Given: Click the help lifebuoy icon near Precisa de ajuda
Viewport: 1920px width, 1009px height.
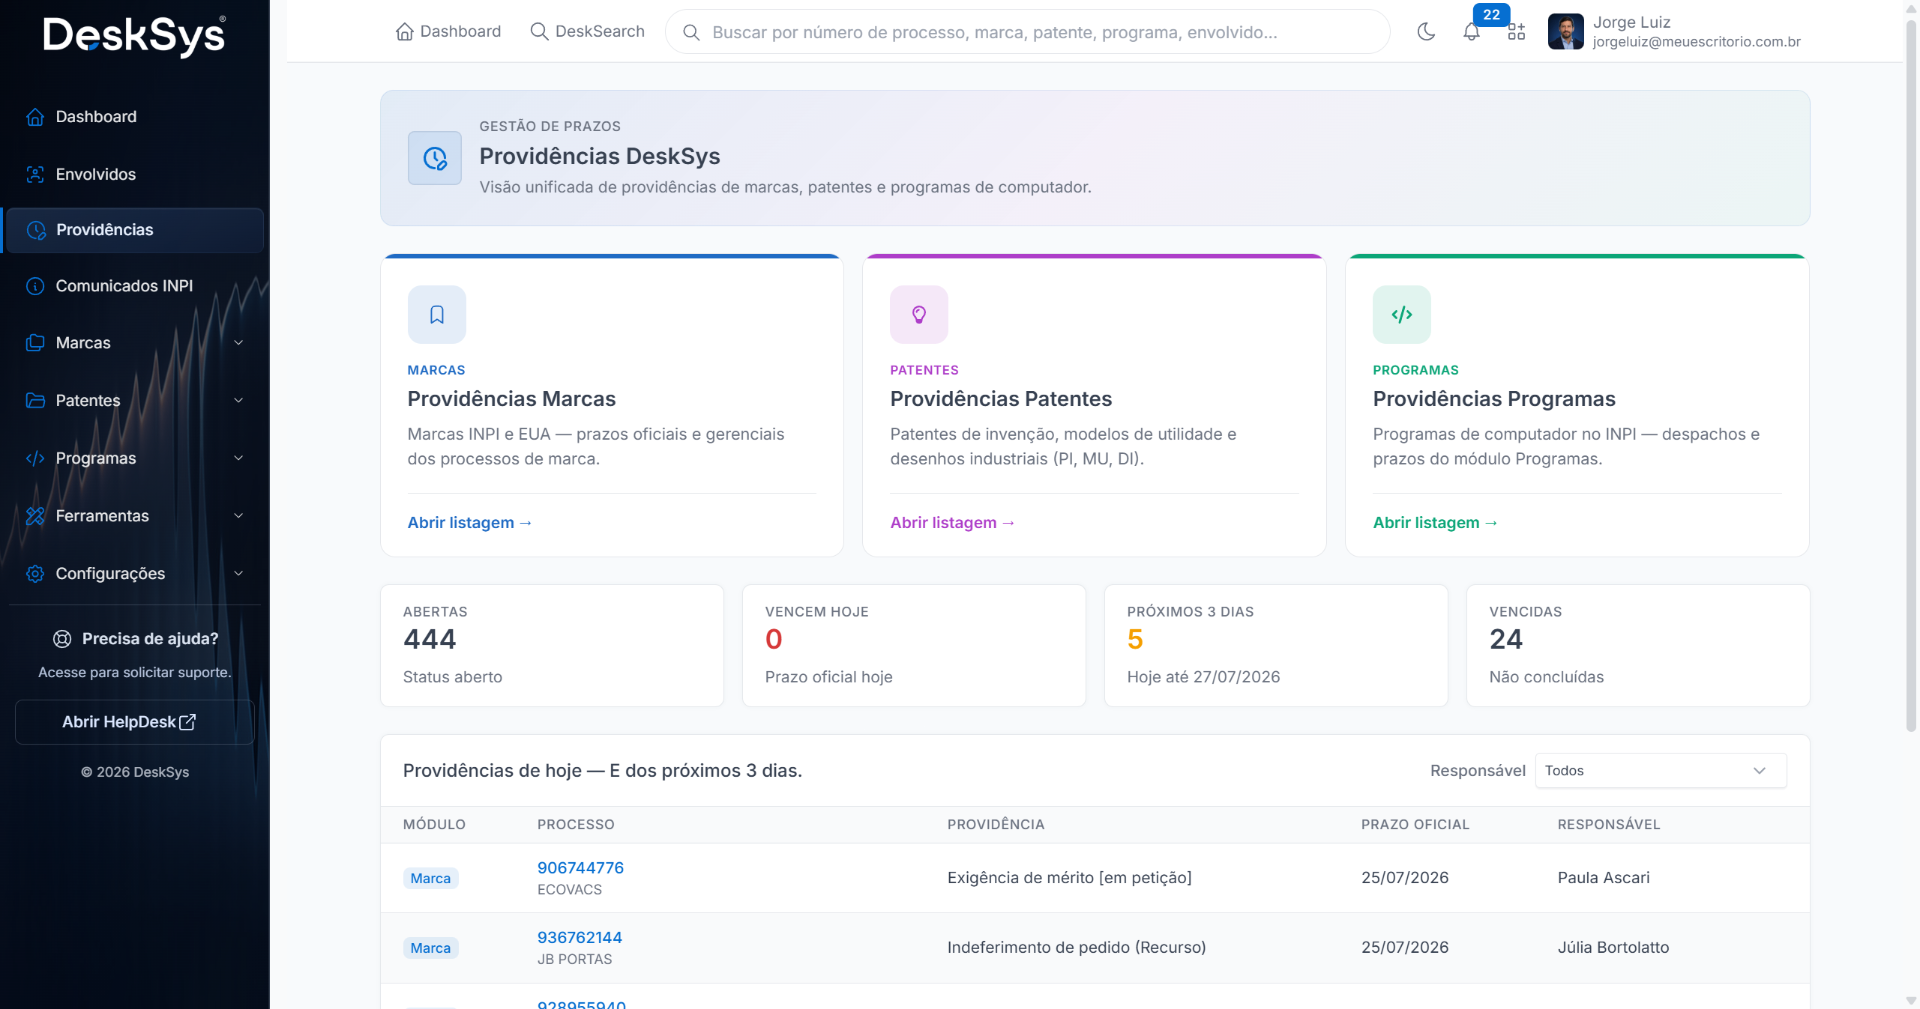Looking at the screenshot, I should (x=62, y=639).
